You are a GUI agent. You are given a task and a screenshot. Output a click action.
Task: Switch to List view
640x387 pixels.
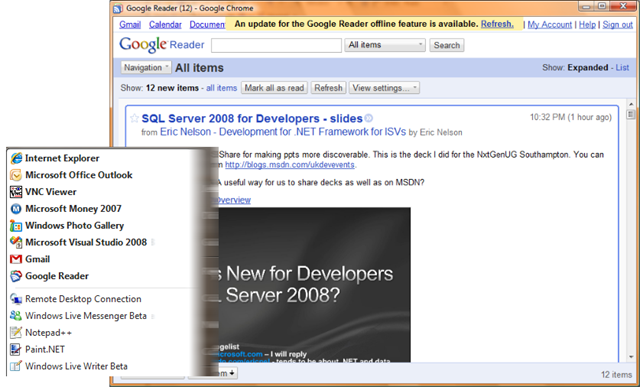(622, 68)
